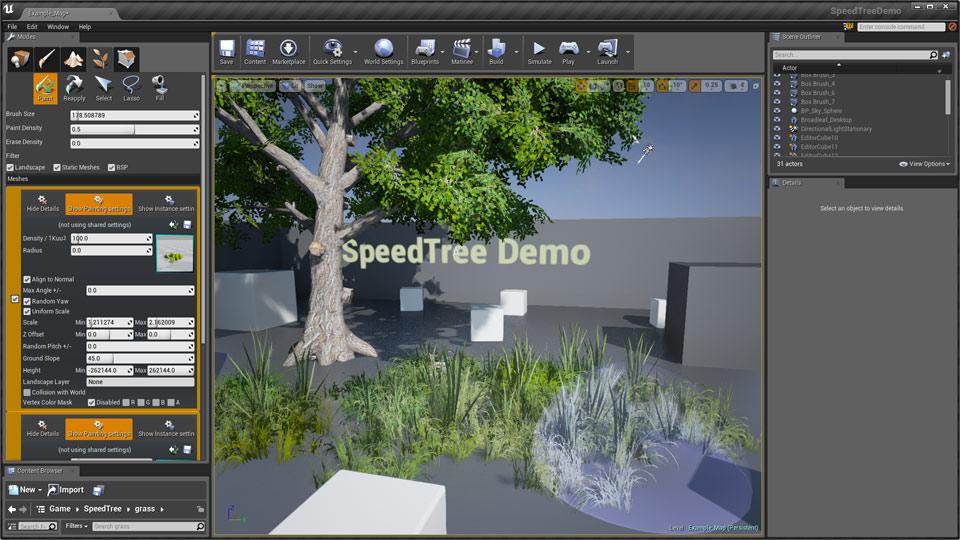Click the Import button
The height and width of the screenshot is (540, 960).
tap(66, 490)
